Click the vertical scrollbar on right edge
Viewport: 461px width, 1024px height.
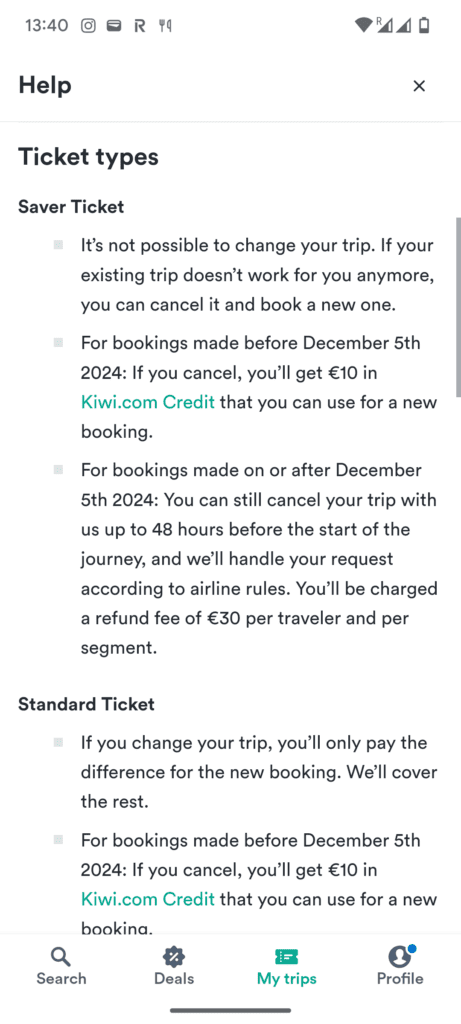click(458, 307)
